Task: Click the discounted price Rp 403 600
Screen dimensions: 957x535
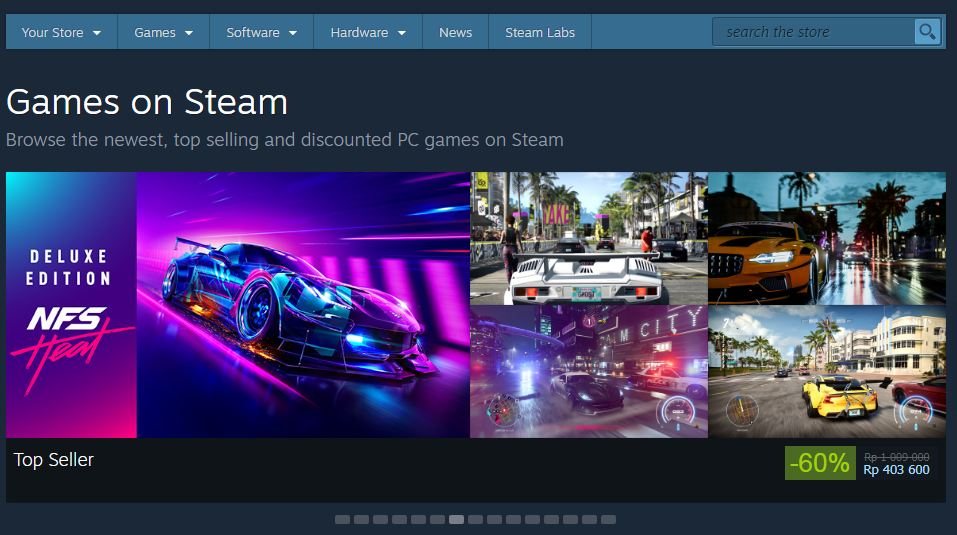Action: [896, 470]
